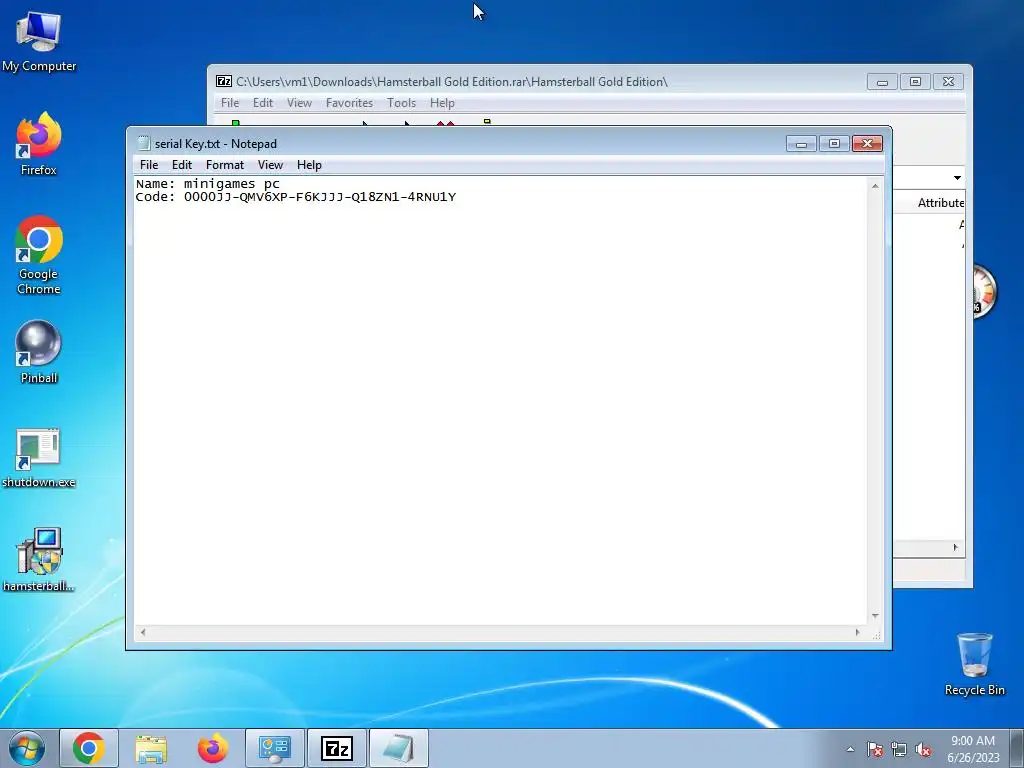This screenshot has height=768, width=1024.
Task: Maximize the 7-Zip window
Action: pos(915,82)
